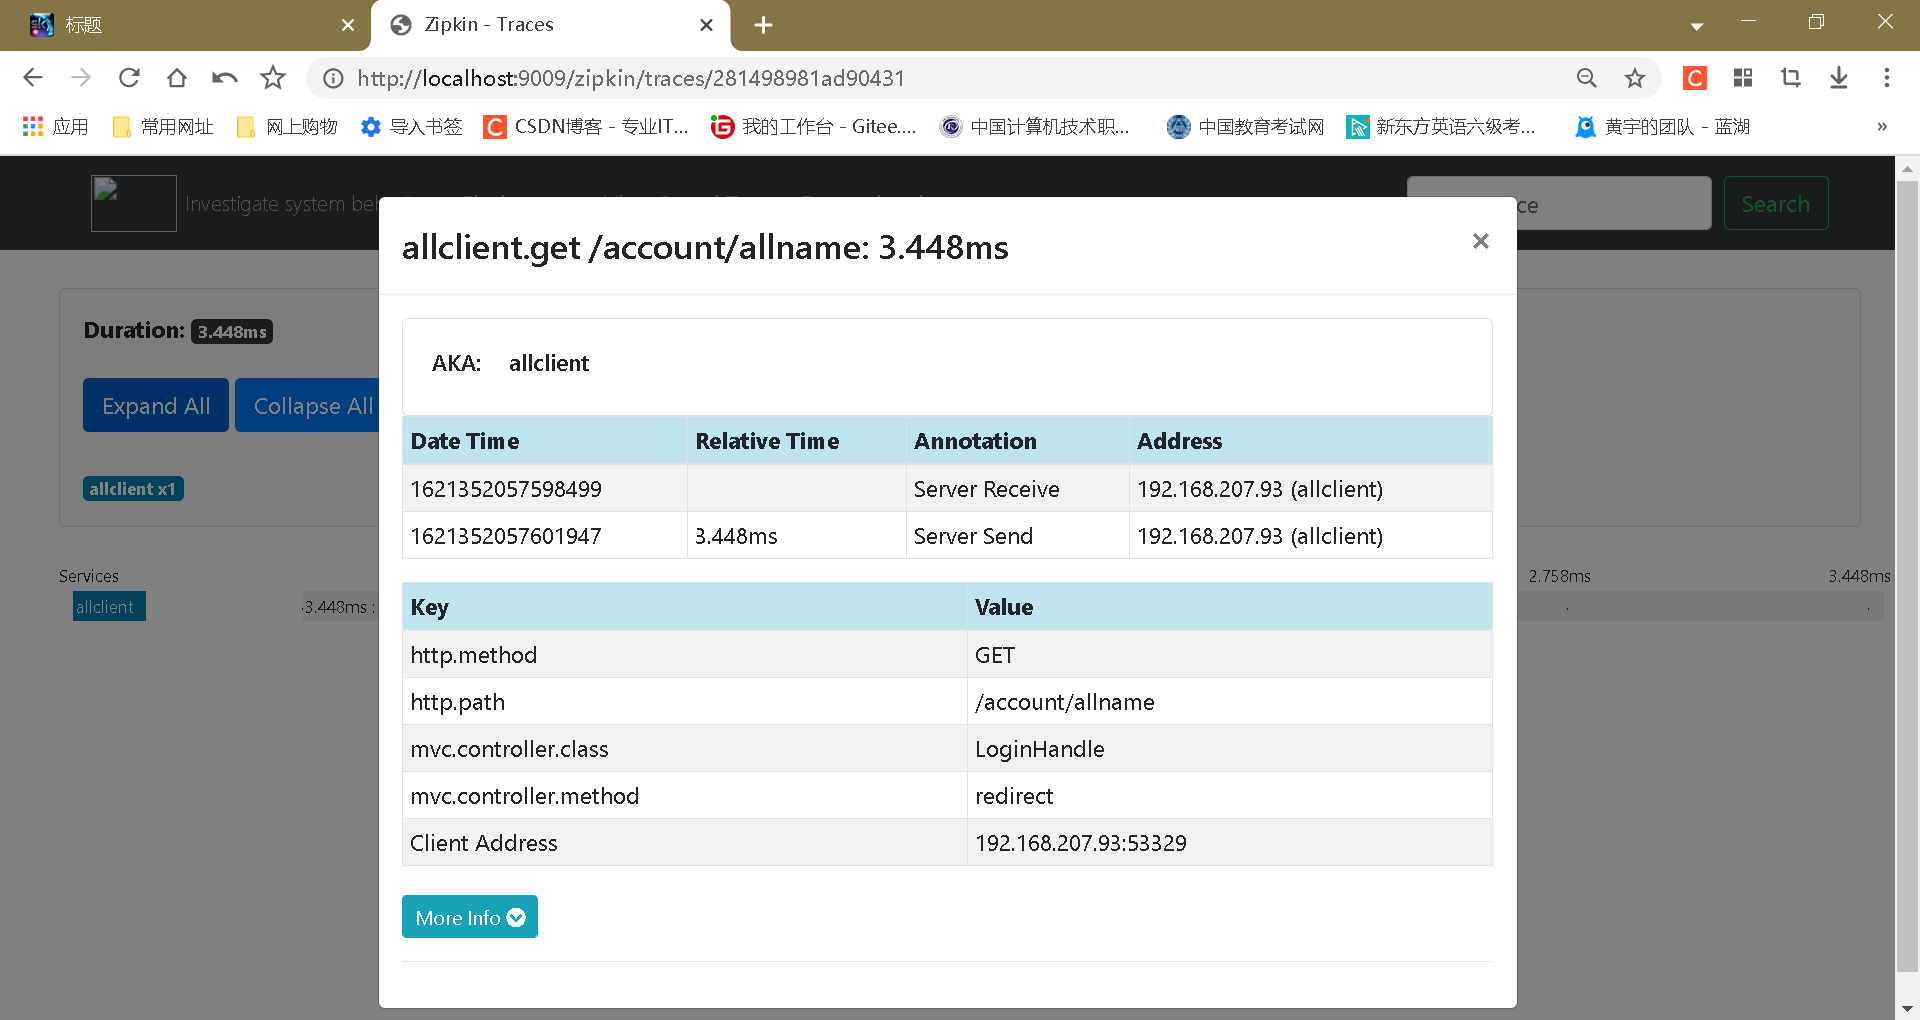
Task: Open the 中国教育考试网 bookmark
Action: pyautogui.click(x=1246, y=126)
